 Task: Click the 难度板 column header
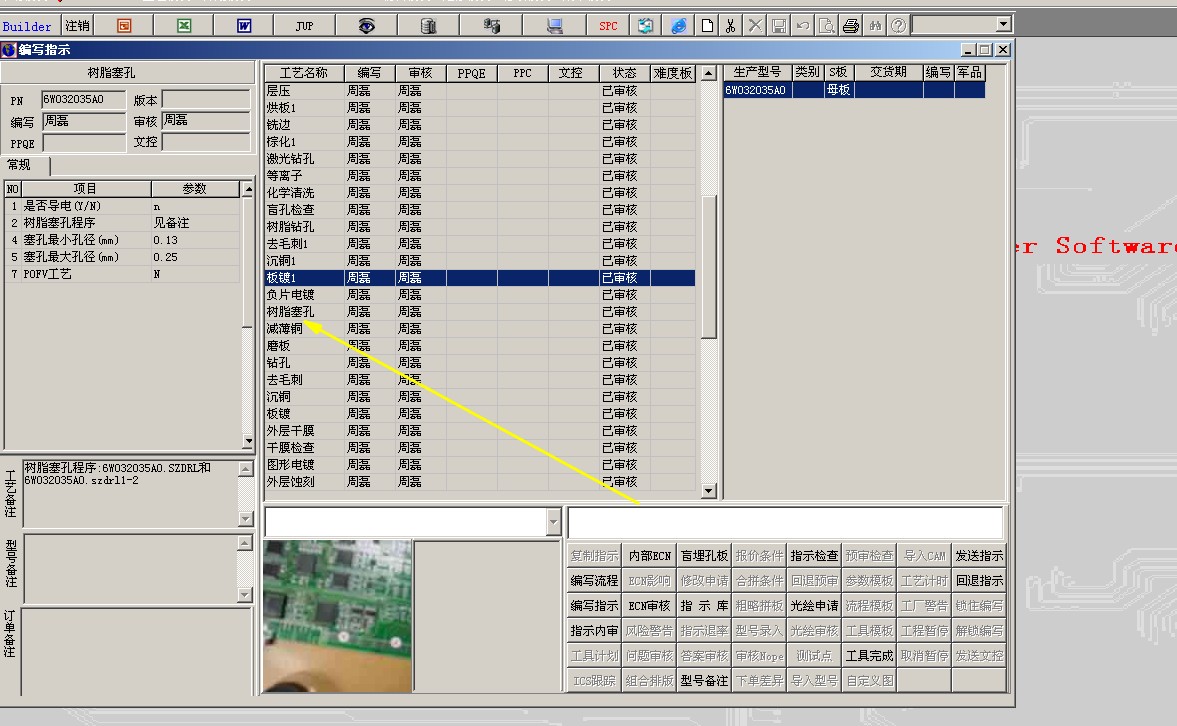click(673, 73)
